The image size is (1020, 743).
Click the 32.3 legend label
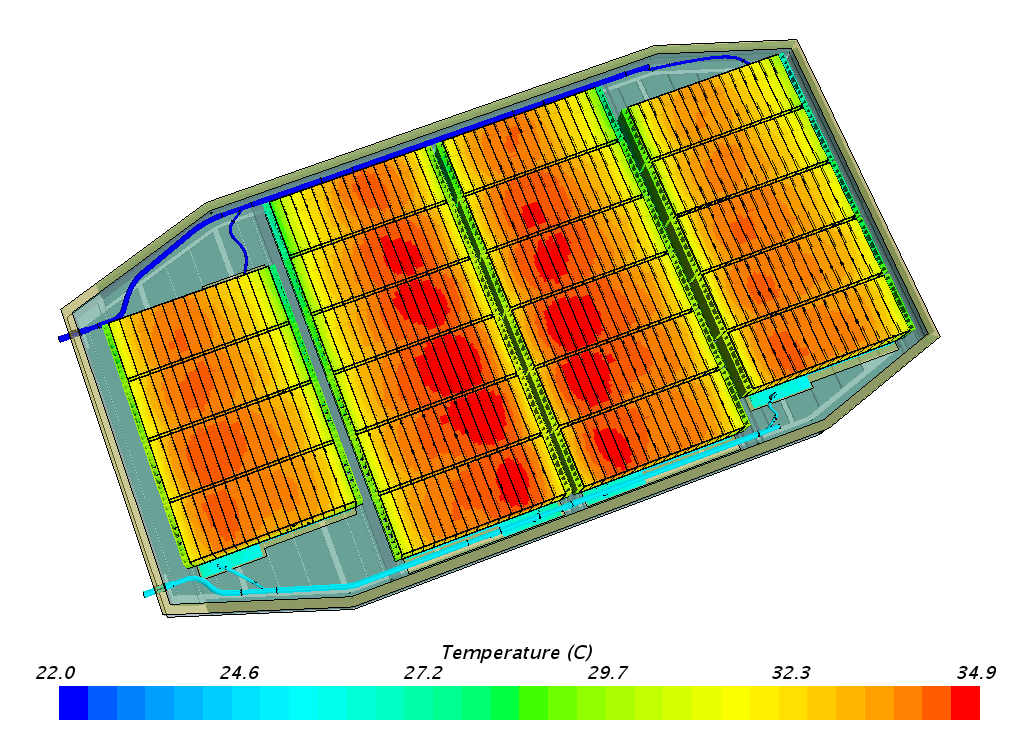click(791, 673)
